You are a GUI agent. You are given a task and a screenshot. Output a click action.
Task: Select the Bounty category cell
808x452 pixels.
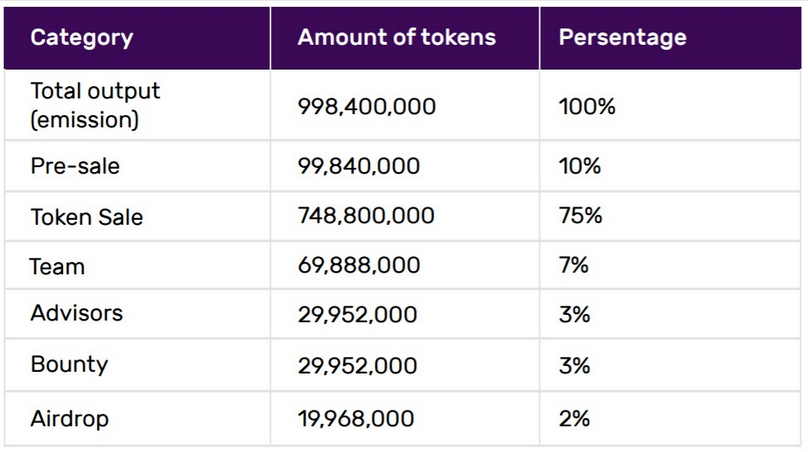click(x=69, y=365)
